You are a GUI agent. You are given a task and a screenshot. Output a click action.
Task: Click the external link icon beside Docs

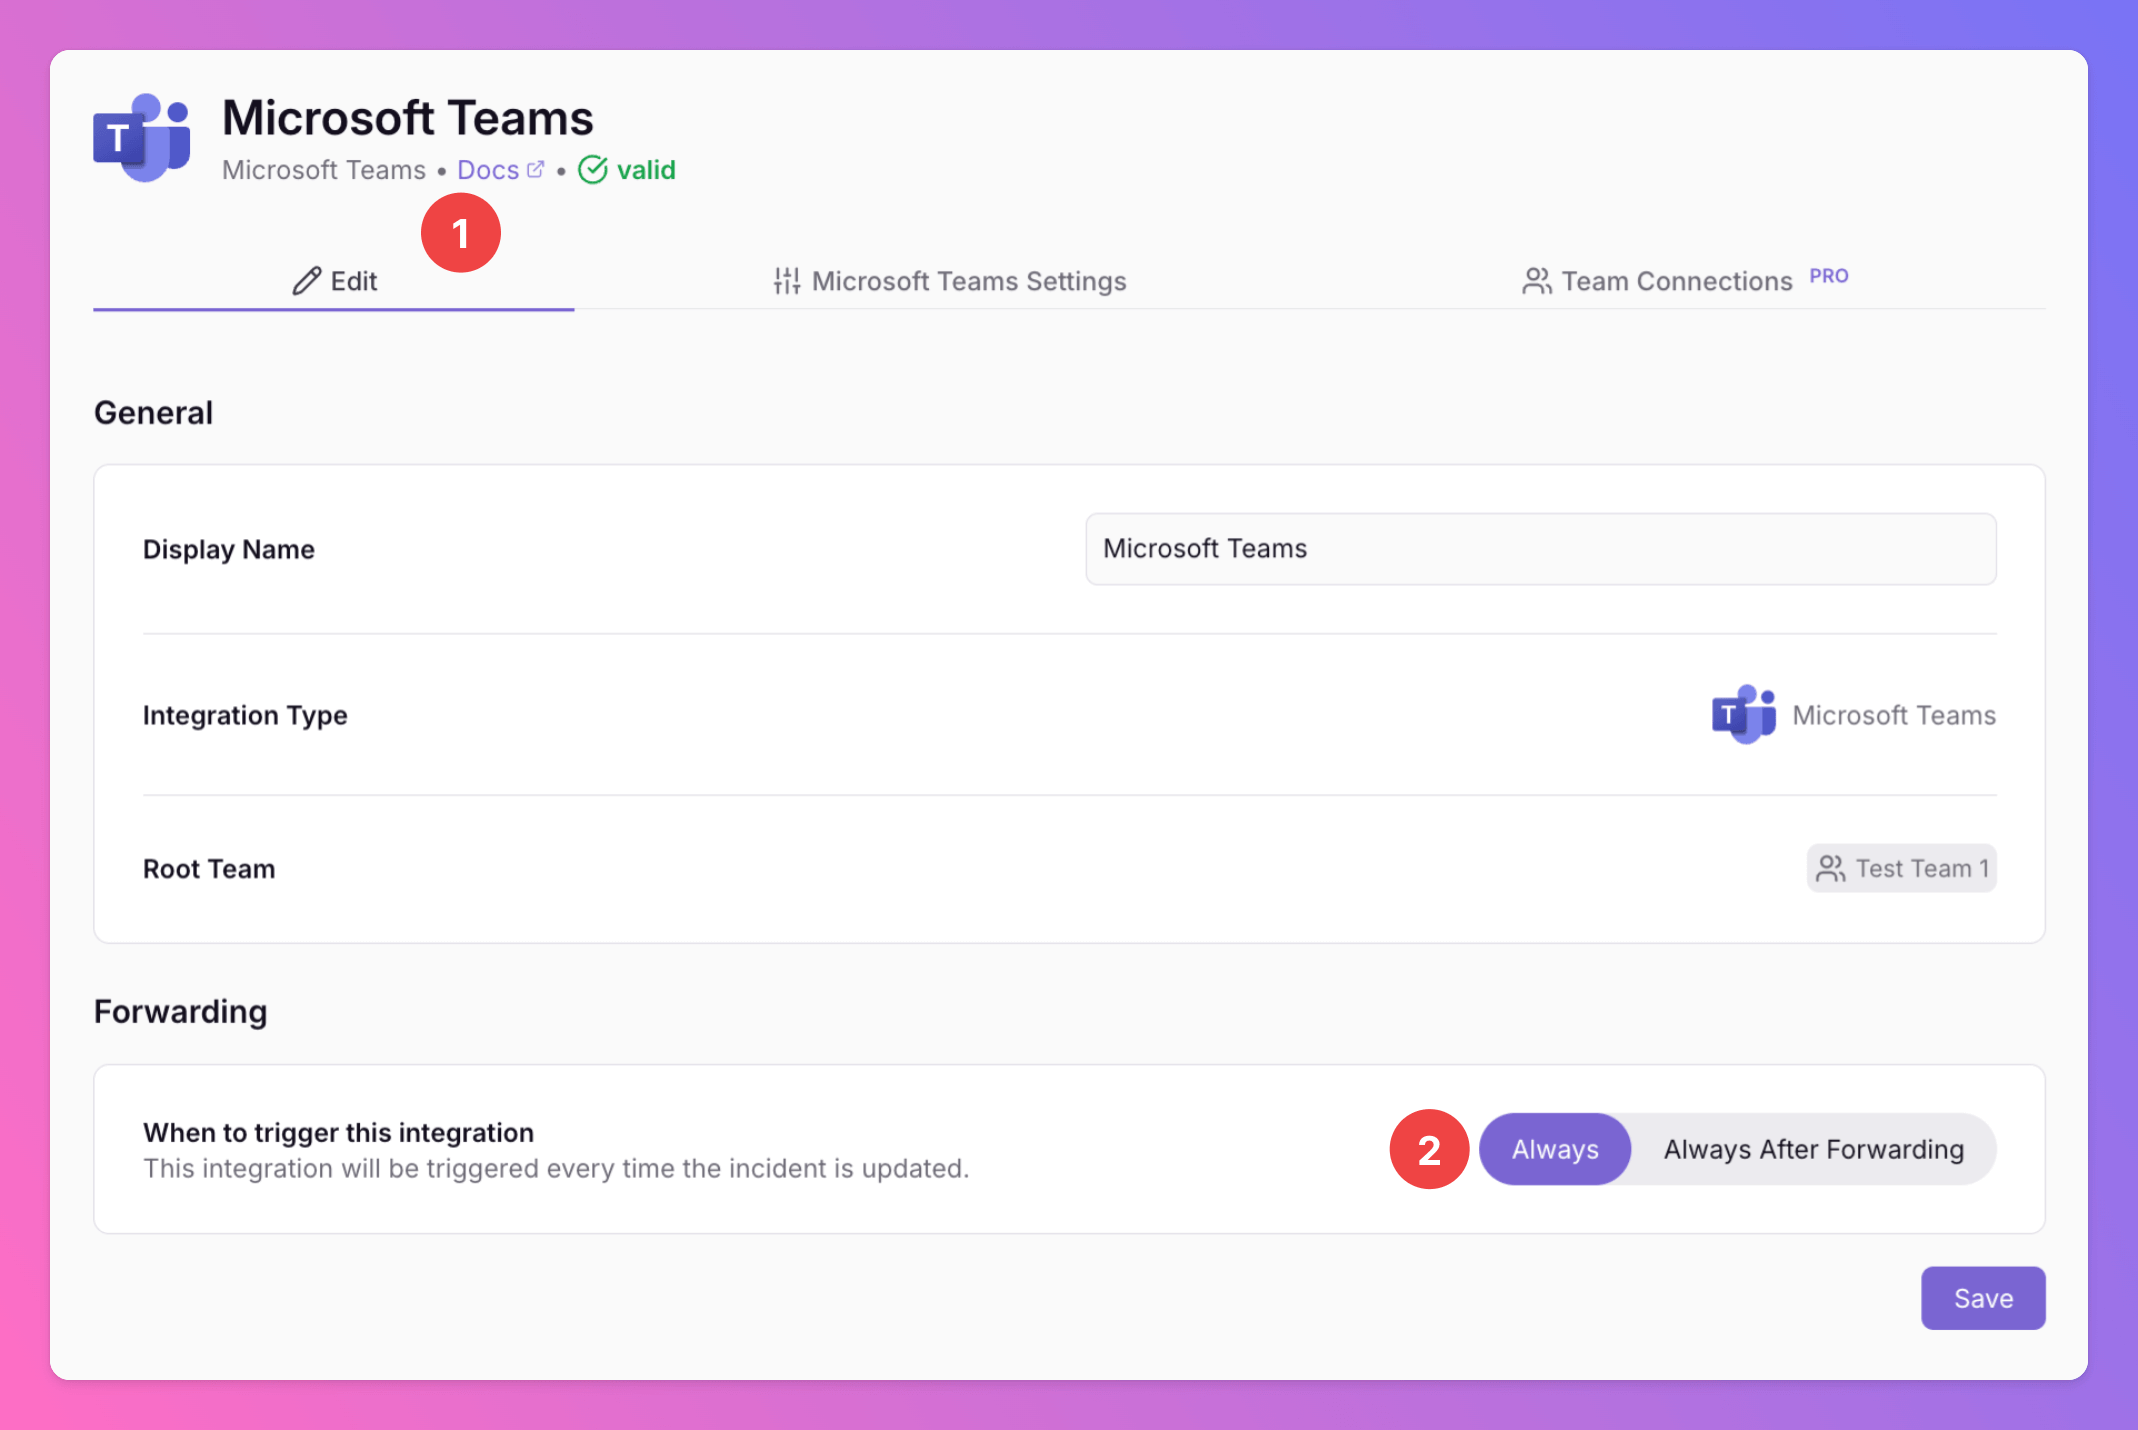(536, 169)
